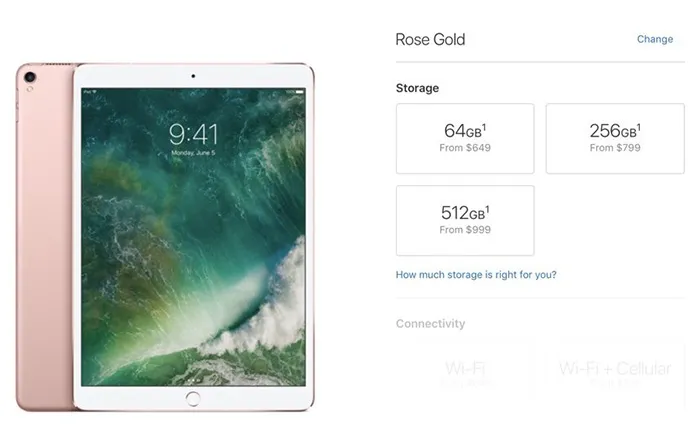Open 'How much storage is right for you?'
This screenshot has width=700, height=445.
point(476,274)
